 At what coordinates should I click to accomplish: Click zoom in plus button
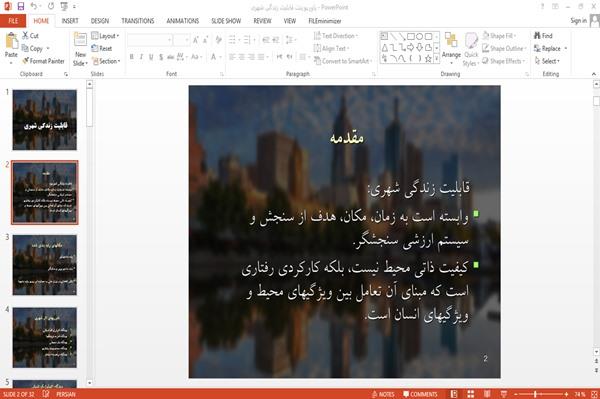(566, 394)
